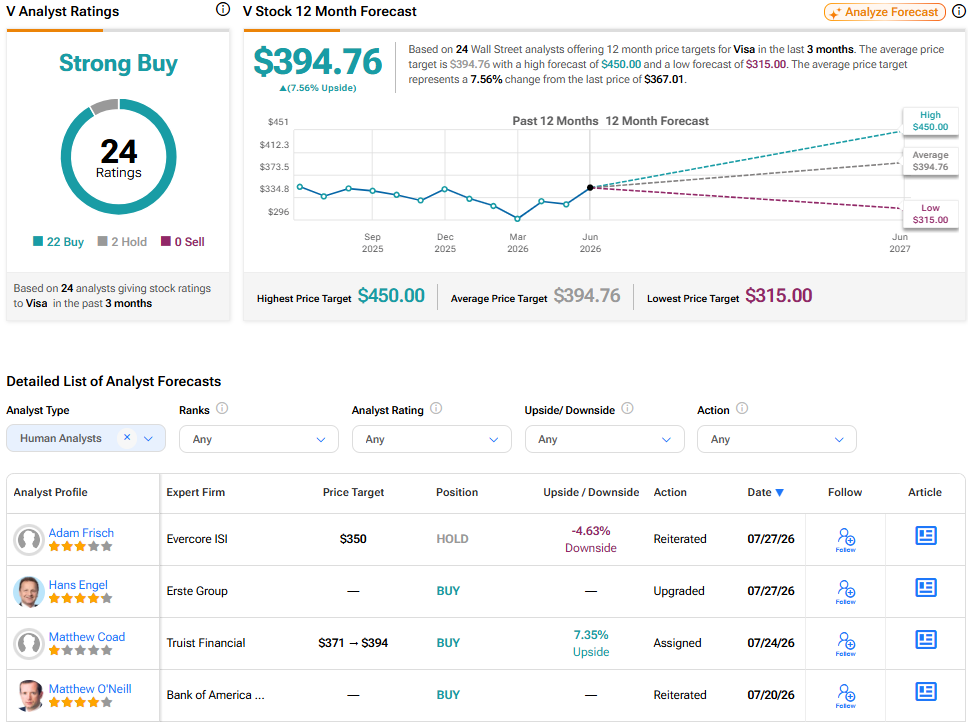
Task: Open the Action filter dropdown
Action: 777,439
